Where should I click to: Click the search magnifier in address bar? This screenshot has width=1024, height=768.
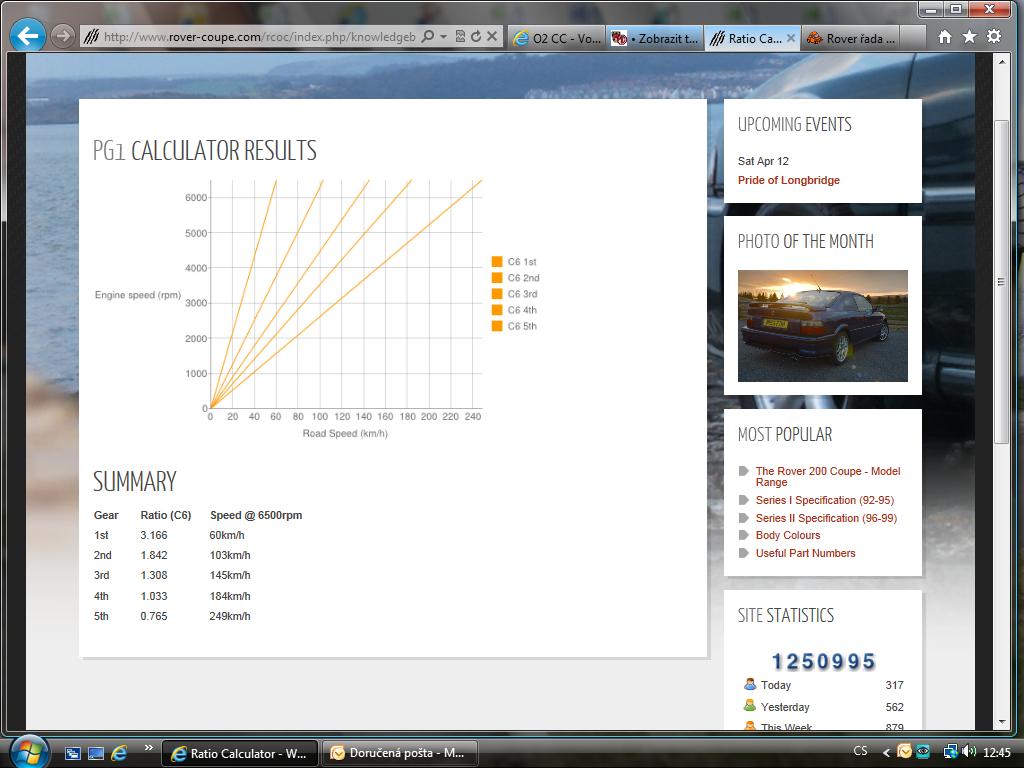tap(428, 37)
